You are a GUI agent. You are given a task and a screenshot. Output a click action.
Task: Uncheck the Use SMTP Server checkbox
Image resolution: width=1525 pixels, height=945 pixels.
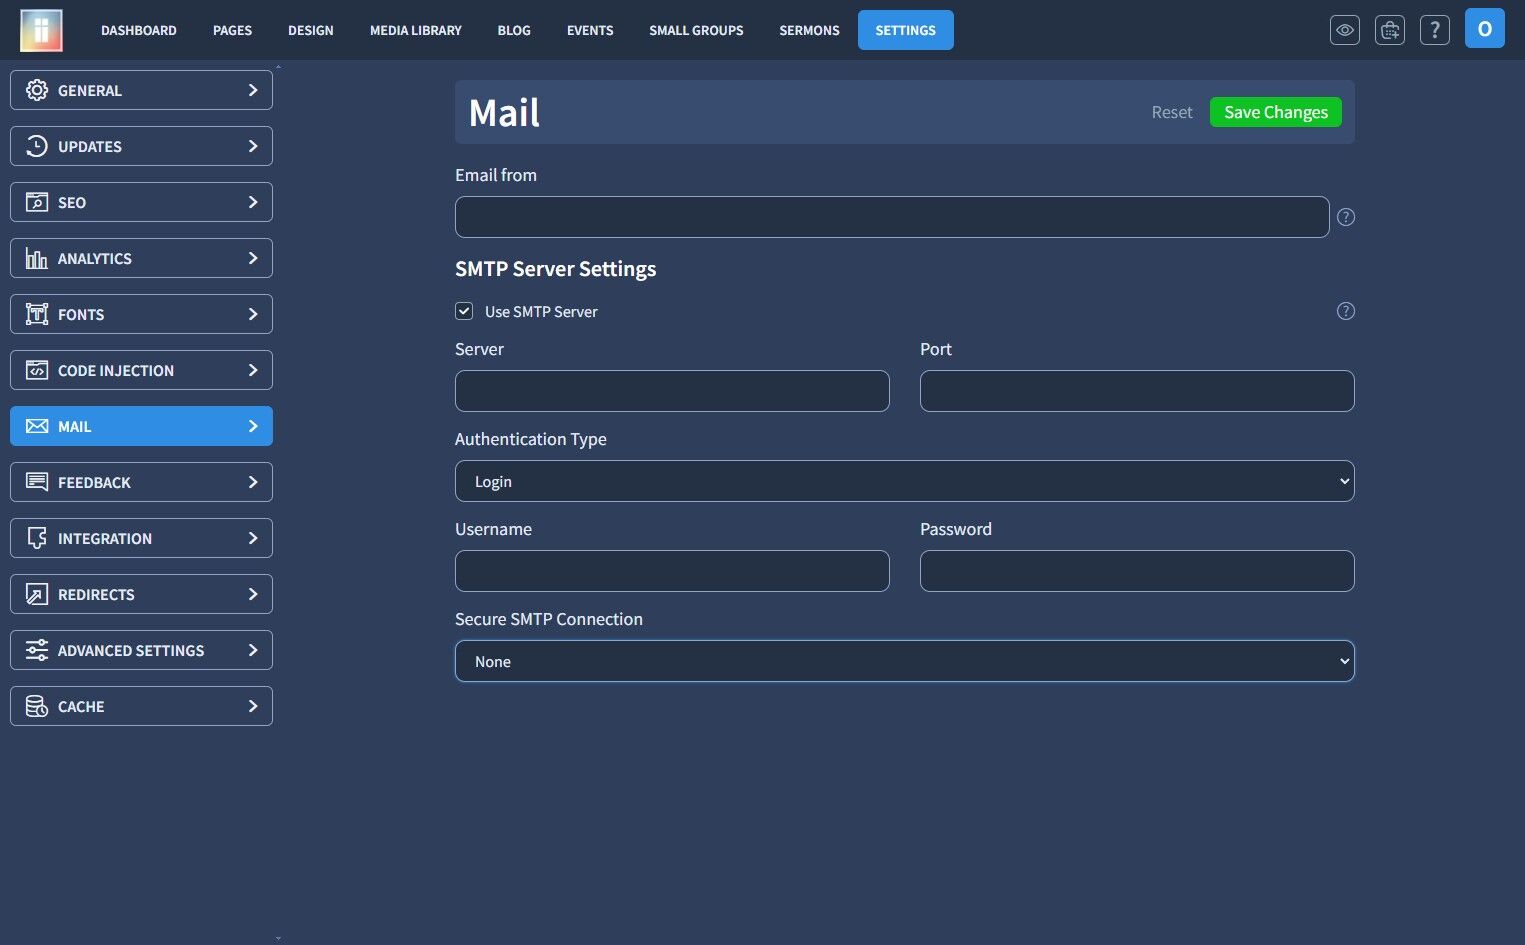(464, 311)
